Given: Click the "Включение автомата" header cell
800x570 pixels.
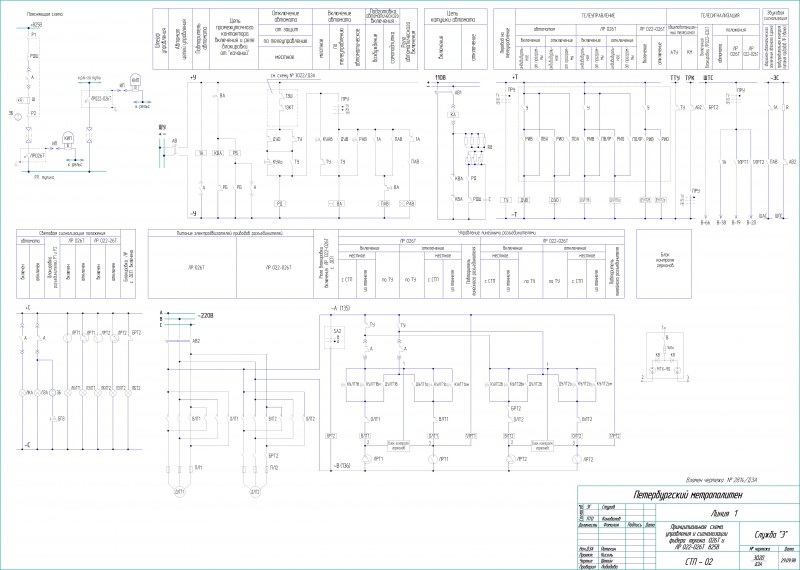Looking at the screenshot, I should pyautogui.click(x=339, y=16).
